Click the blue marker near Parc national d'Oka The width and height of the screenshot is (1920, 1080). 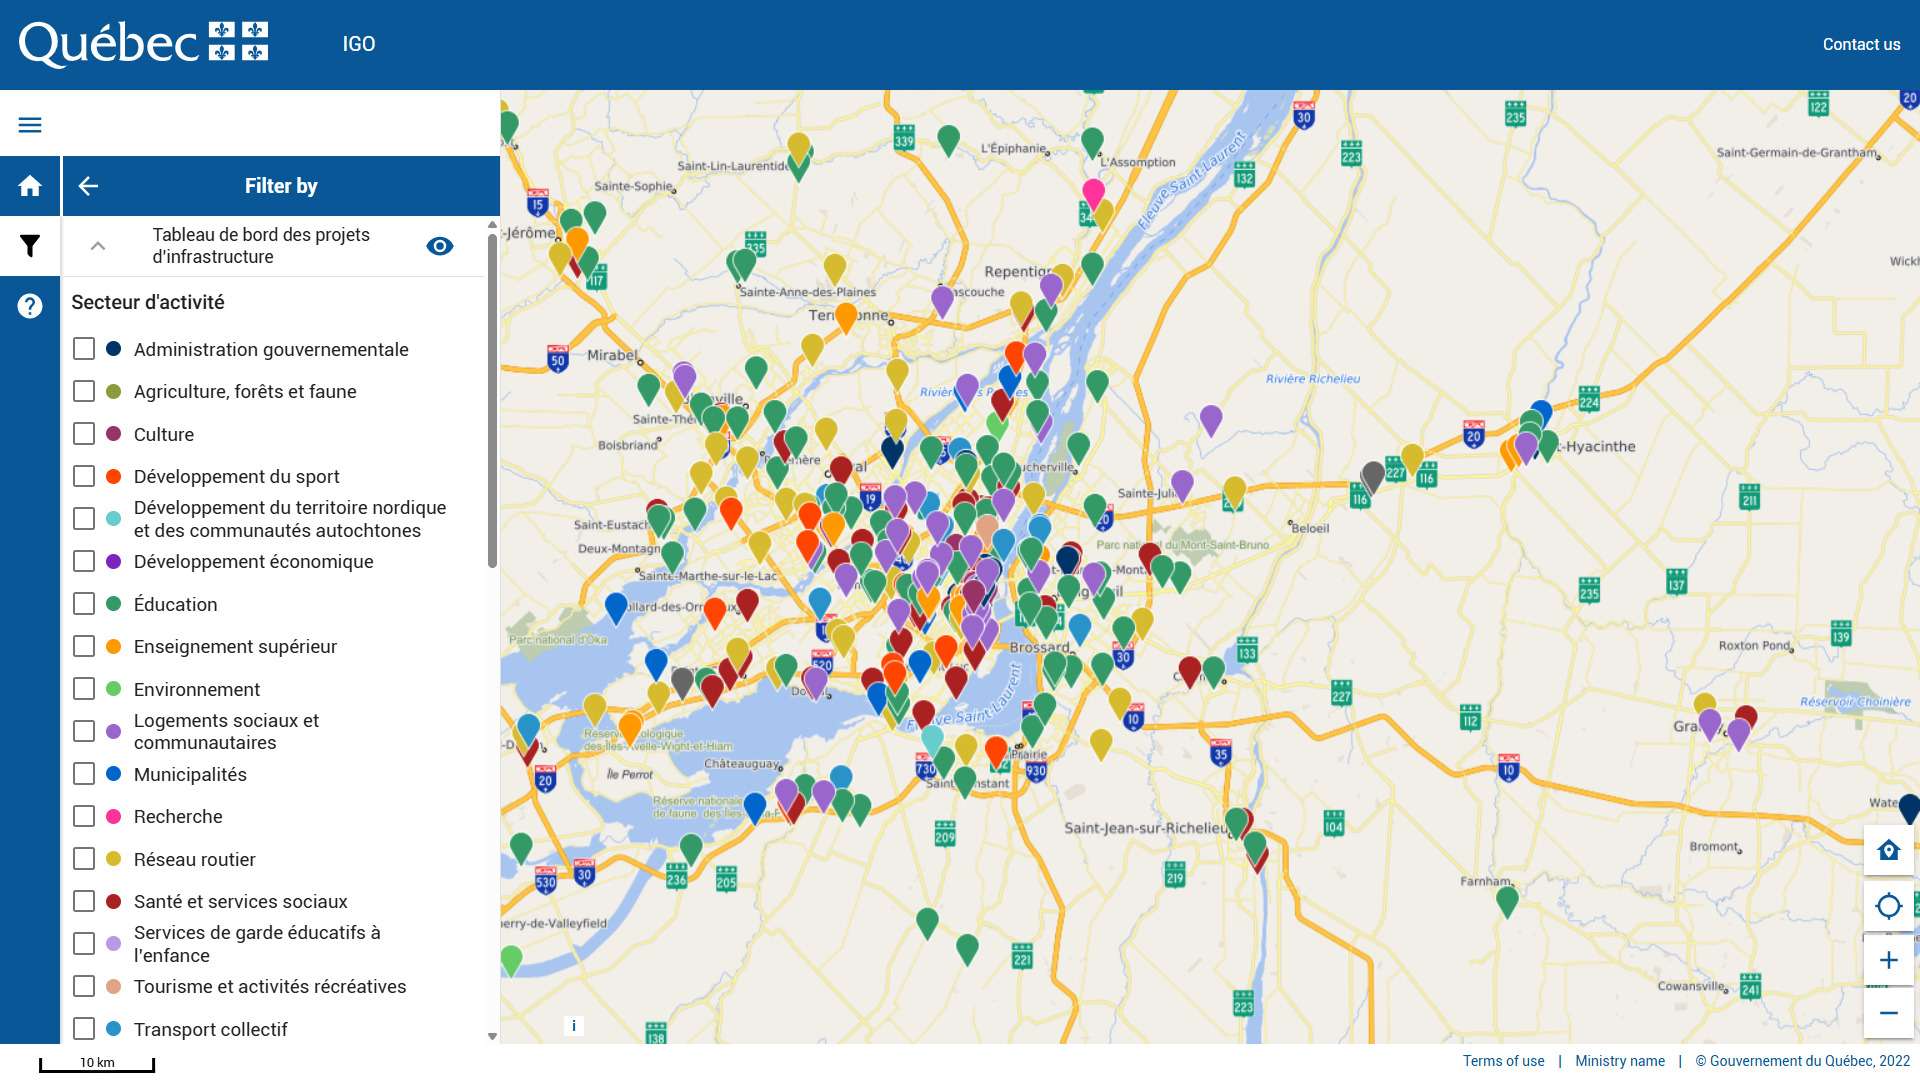(x=616, y=607)
